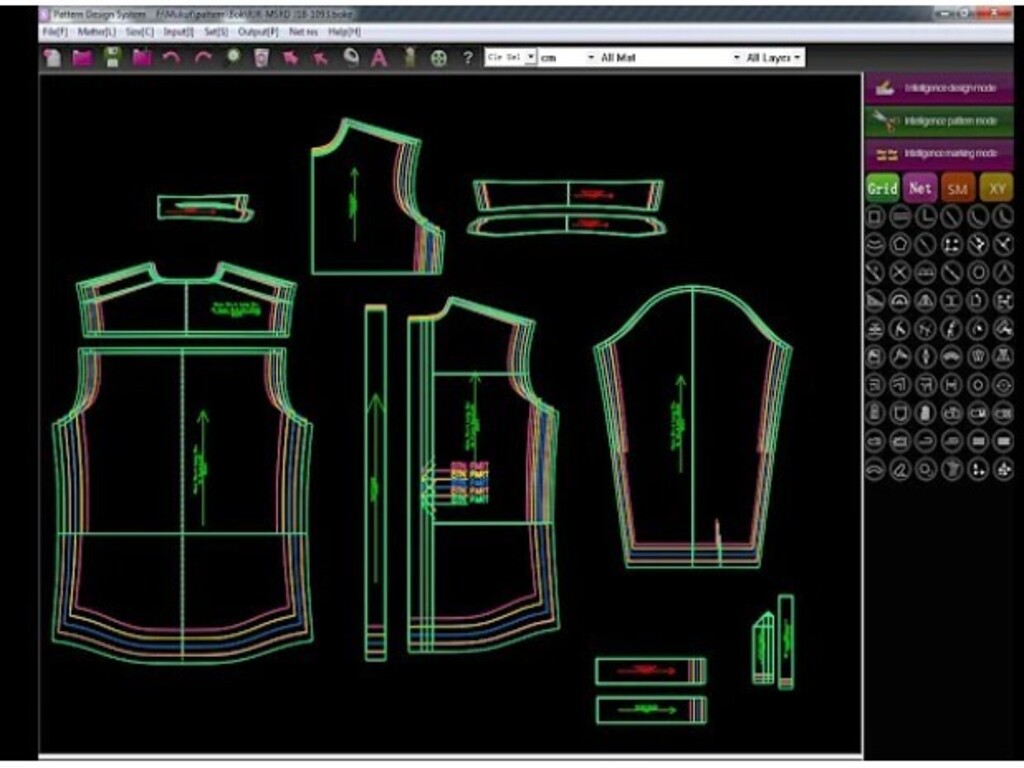Open the Output[P] menu
Screen dimensions: 1024x768
pyautogui.click(x=258, y=32)
